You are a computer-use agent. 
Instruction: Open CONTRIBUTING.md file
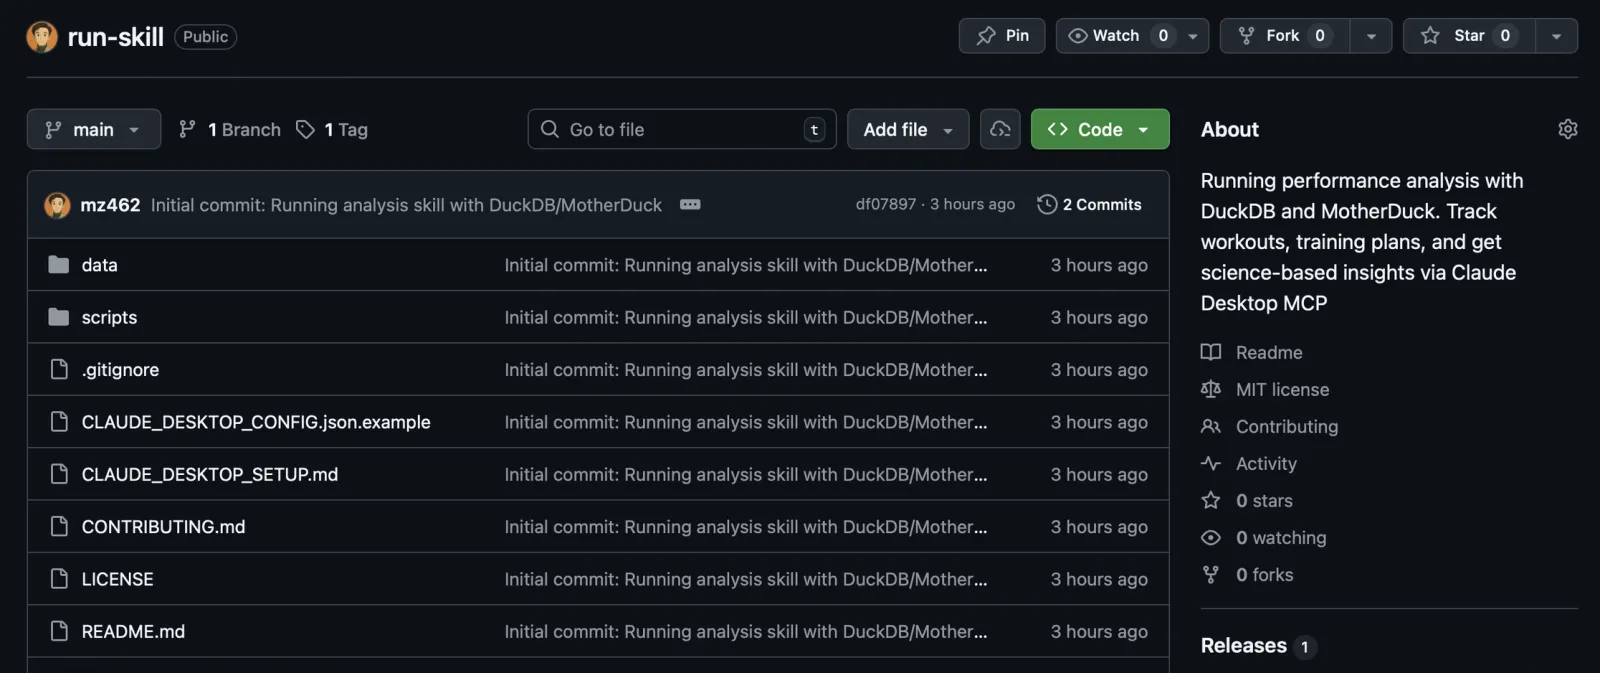point(164,527)
